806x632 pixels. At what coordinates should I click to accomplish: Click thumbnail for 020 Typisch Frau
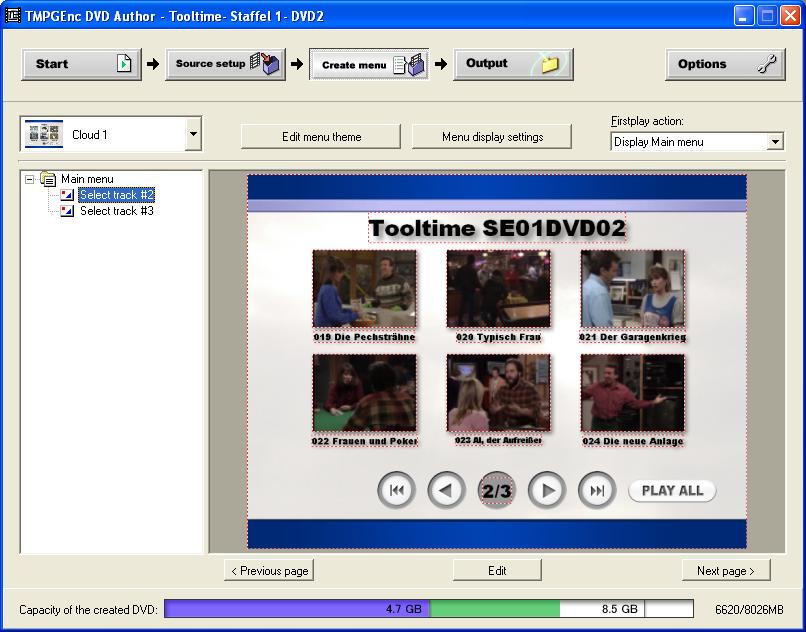(498, 288)
